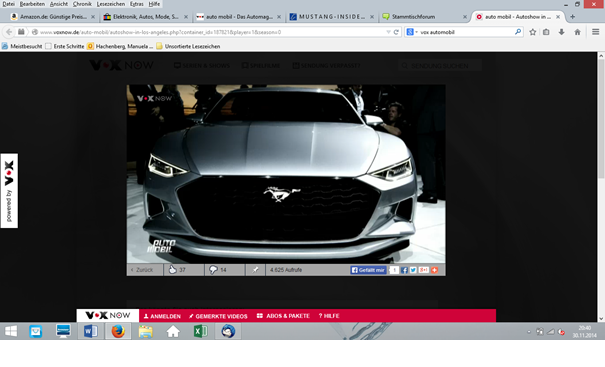
Task: Open Spielfilme in the top navigation
Action: coord(261,66)
